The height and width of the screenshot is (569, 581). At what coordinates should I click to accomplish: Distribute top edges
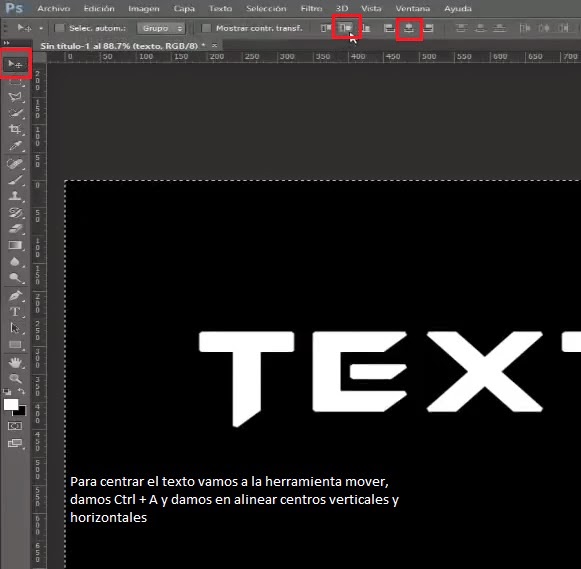coord(461,28)
